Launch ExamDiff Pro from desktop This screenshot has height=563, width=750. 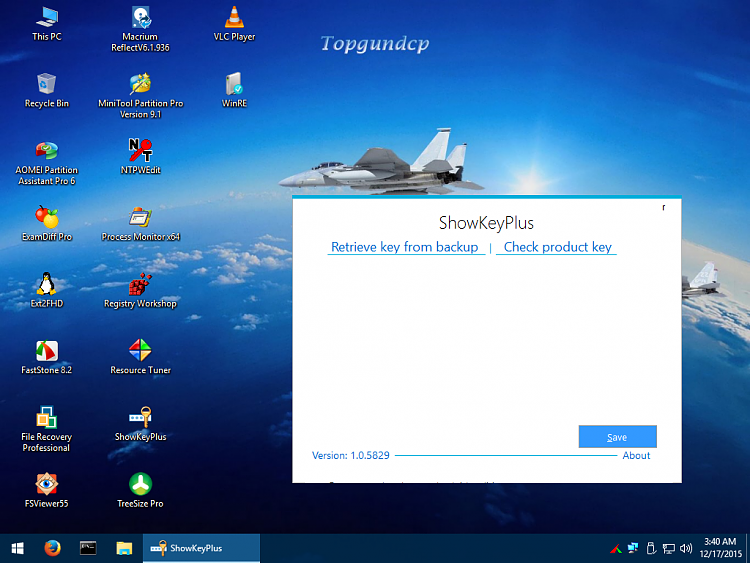click(x=46, y=224)
